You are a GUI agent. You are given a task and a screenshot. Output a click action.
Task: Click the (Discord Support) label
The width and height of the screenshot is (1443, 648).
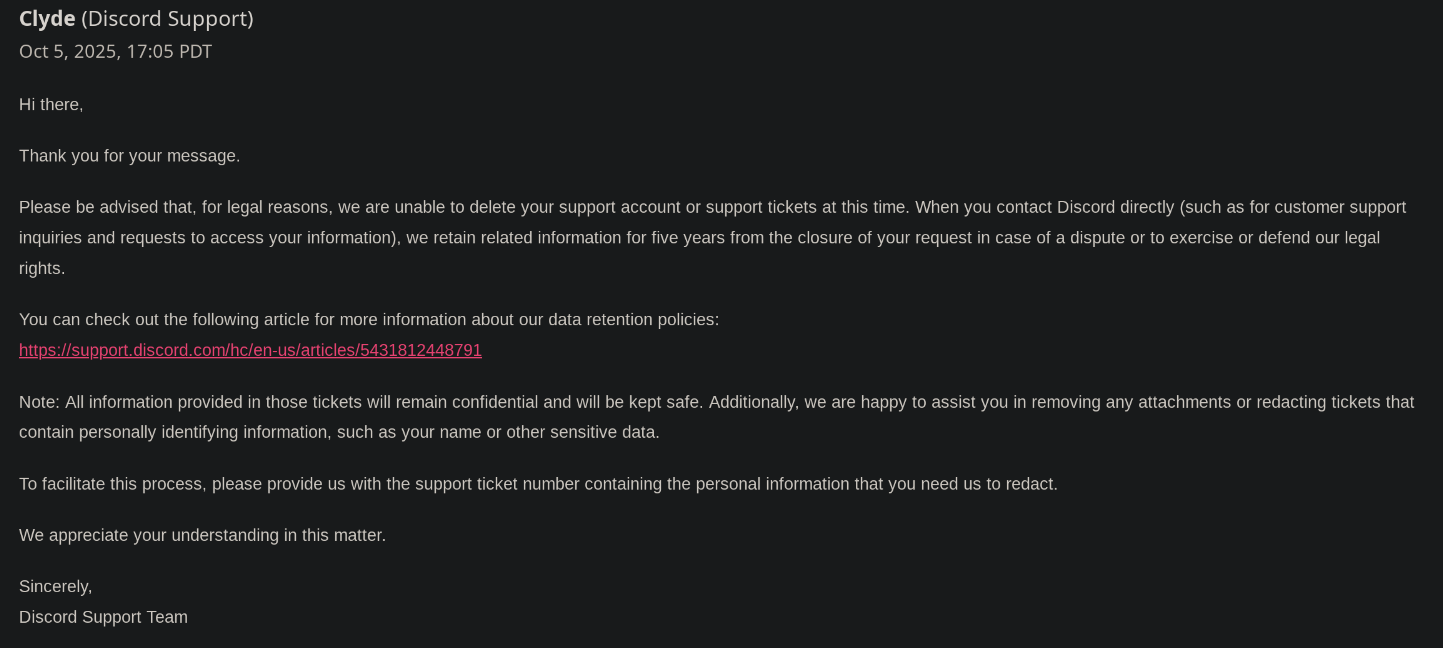coord(167,18)
